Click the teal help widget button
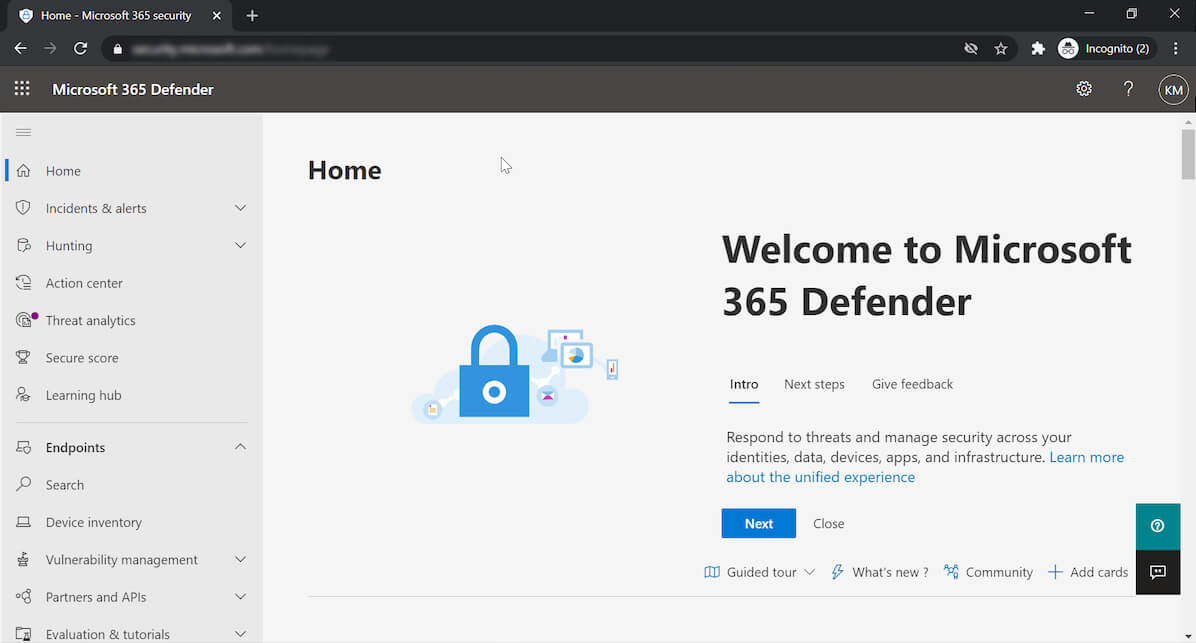The image size is (1196, 643). pos(1157,526)
